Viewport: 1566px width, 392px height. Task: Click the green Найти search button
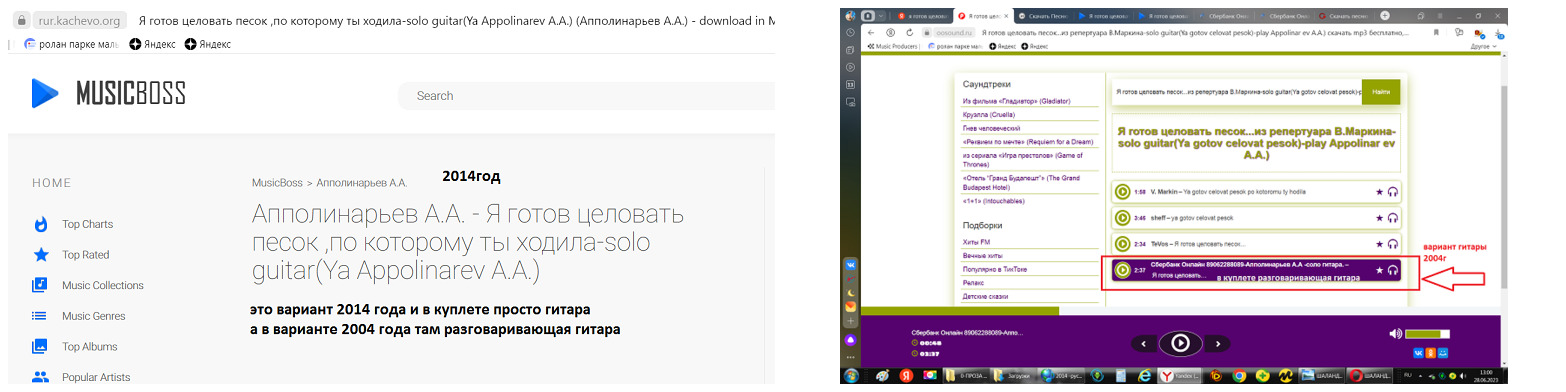[x=1381, y=91]
